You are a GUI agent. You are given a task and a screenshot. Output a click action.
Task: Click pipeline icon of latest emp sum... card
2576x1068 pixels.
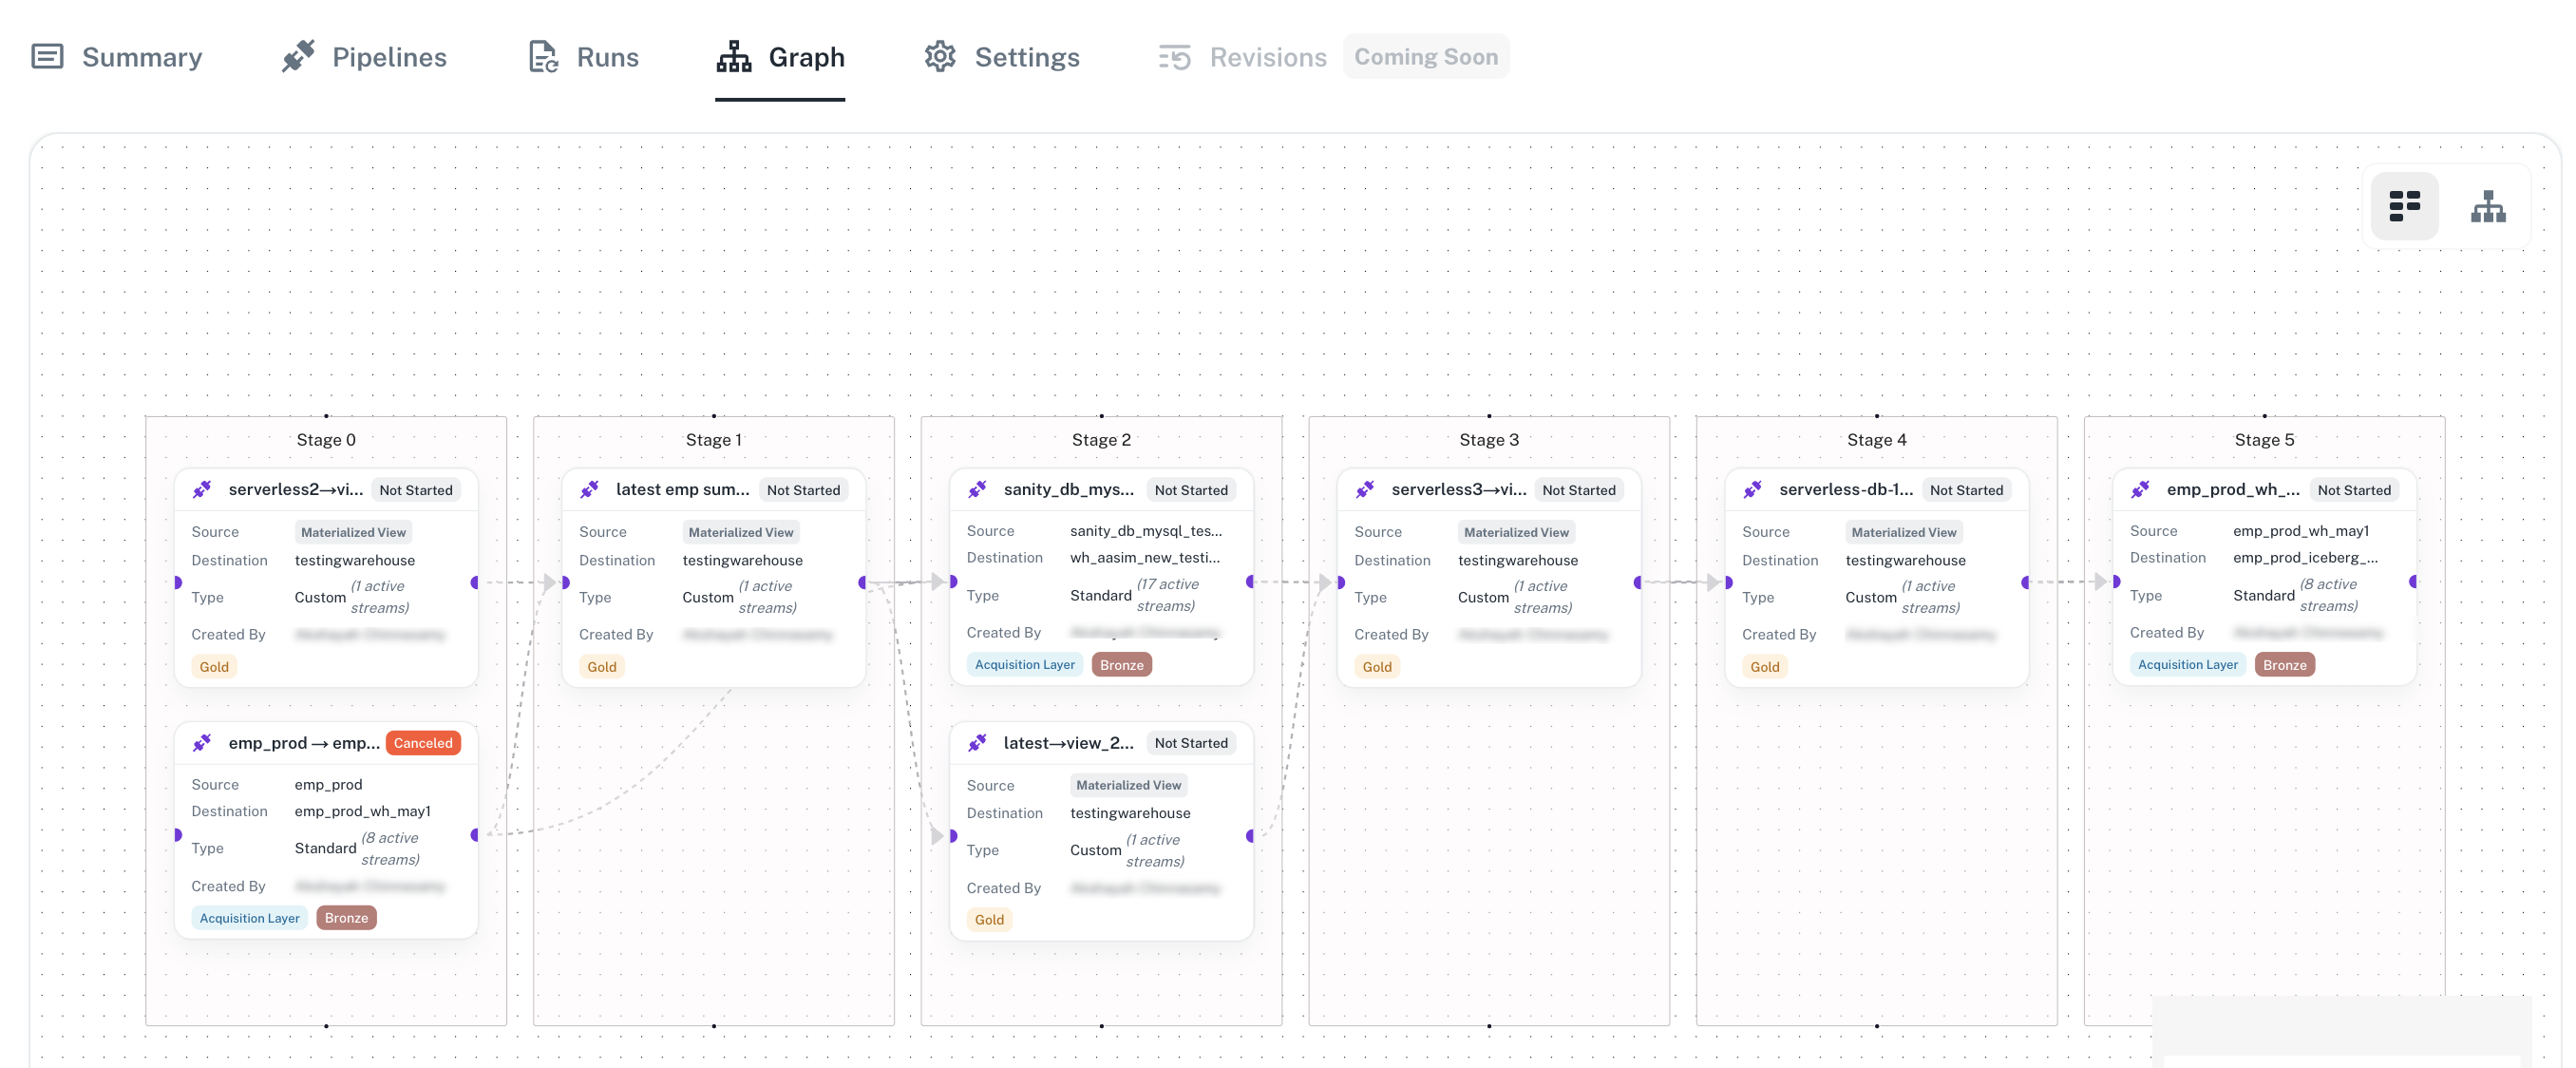(x=590, y=489)
